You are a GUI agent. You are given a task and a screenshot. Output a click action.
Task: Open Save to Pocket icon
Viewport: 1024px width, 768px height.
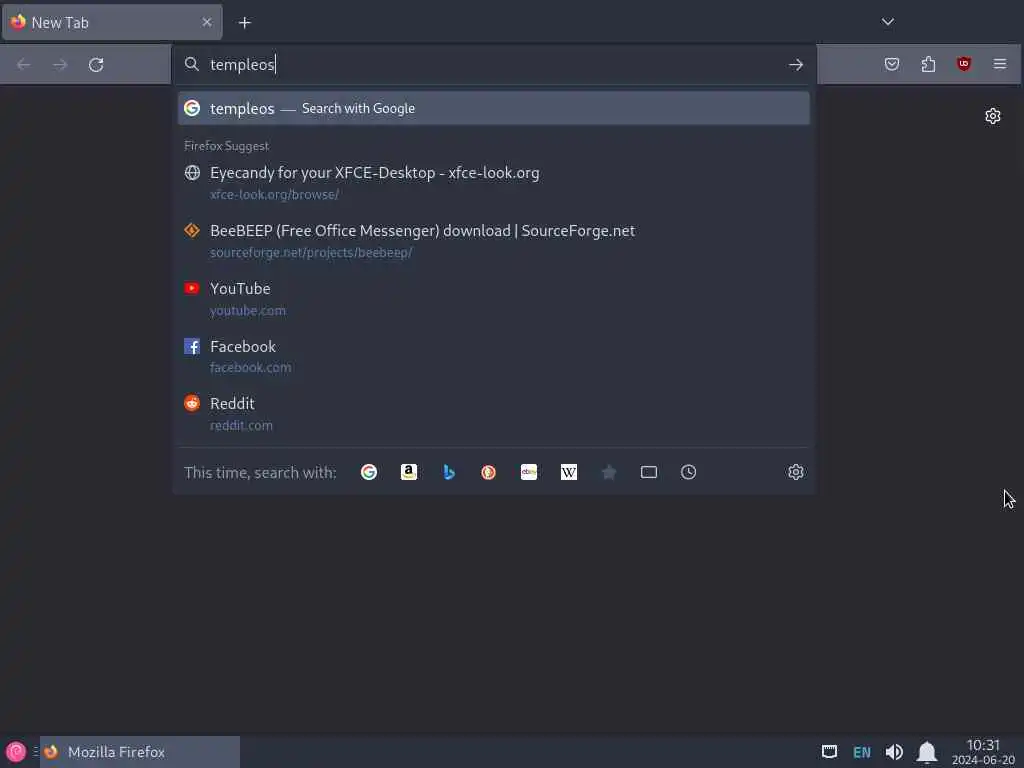pos(891,64)
